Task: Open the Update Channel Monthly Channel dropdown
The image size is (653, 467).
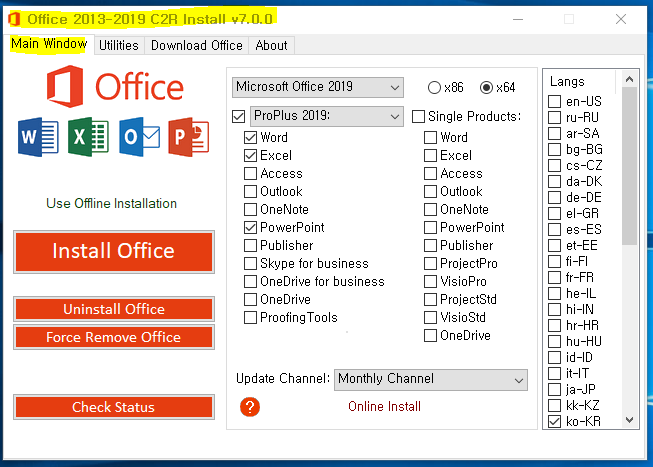Action: (431, 380)
